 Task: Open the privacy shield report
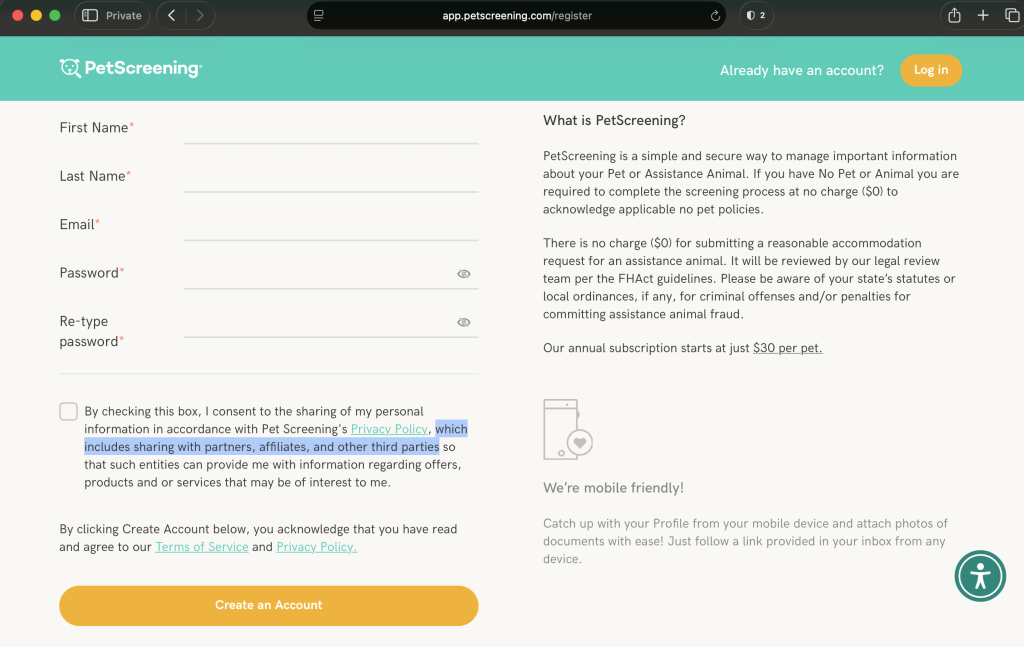[757, 15]
